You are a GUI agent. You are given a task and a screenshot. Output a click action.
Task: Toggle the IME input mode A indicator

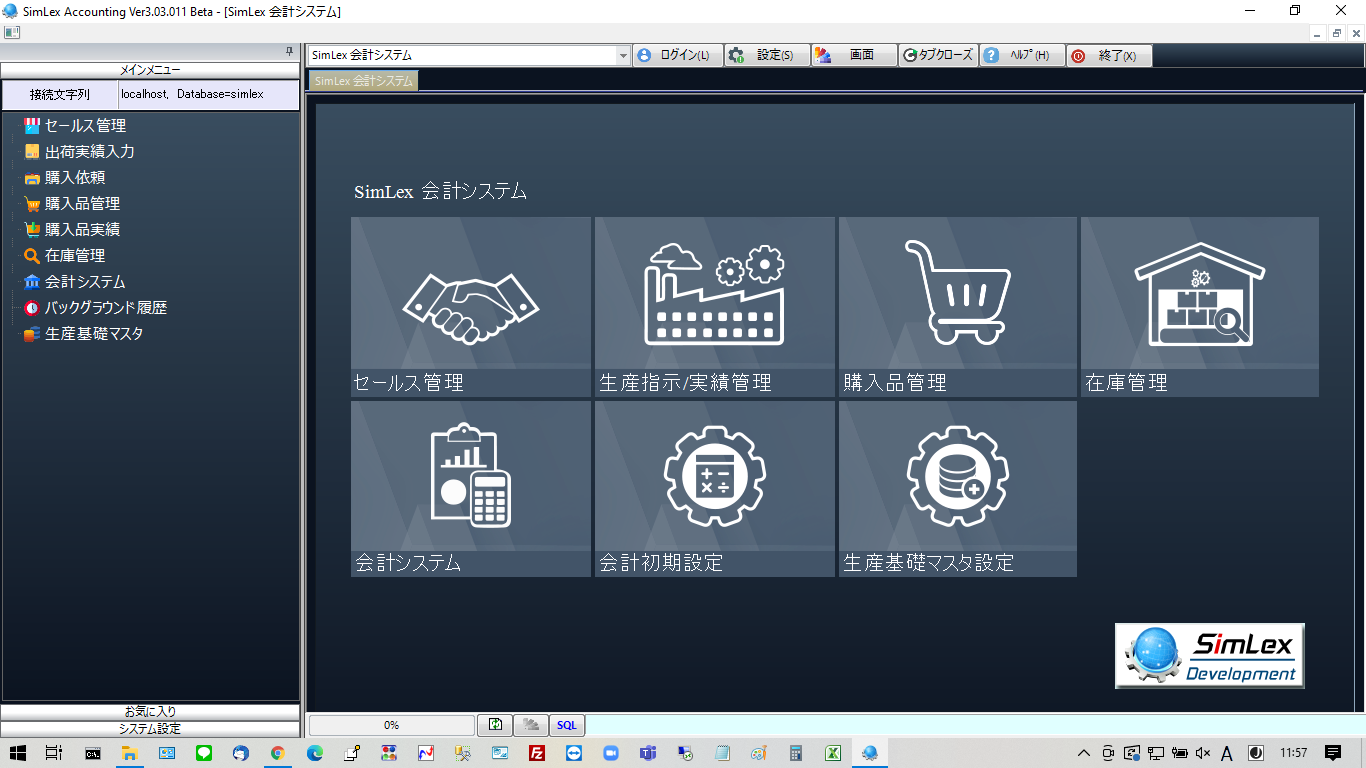[1227, 753]
